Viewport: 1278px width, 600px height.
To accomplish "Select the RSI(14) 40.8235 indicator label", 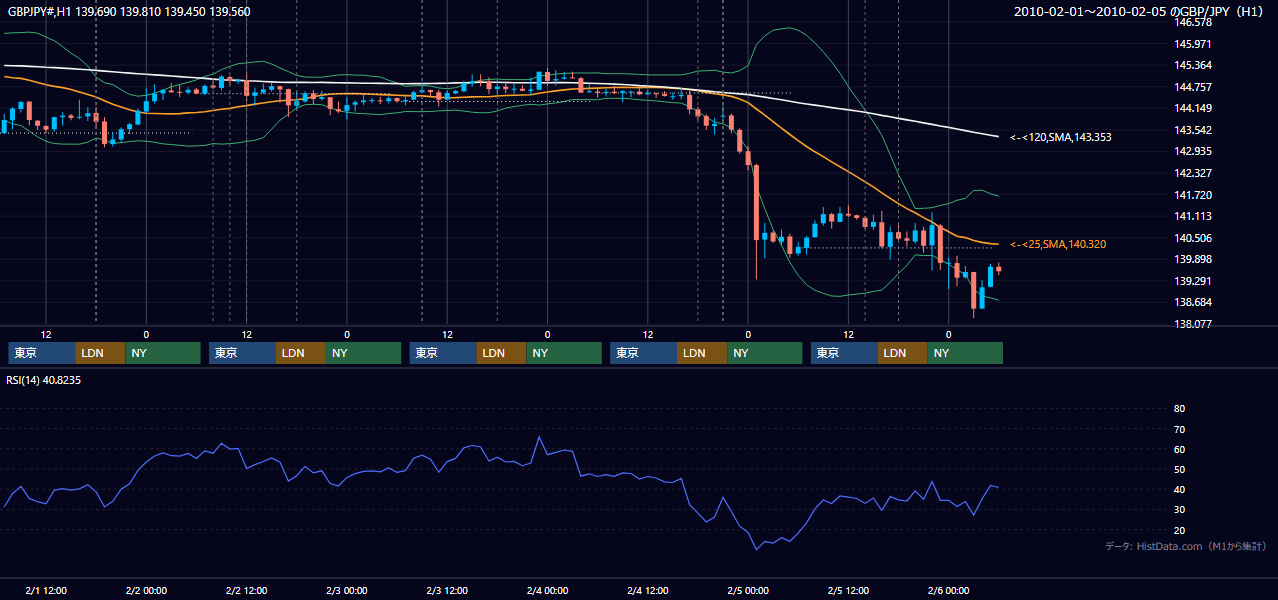I will click(44, 380).
